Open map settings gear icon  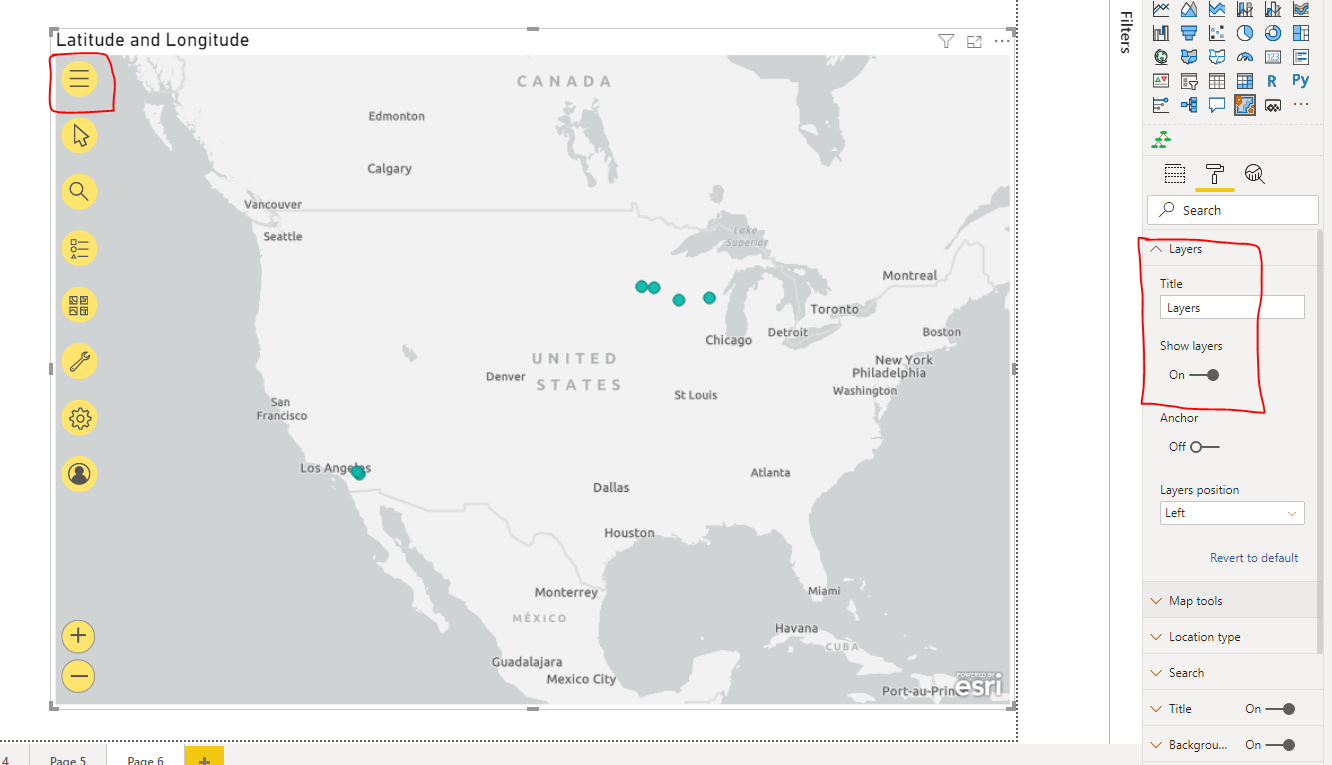tap(80, 417)
